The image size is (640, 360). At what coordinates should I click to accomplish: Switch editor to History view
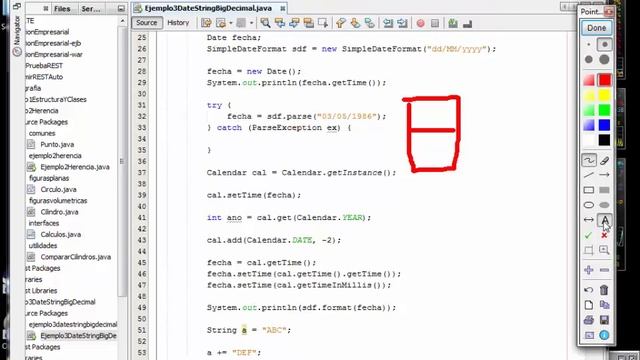(x=178, y=23)
